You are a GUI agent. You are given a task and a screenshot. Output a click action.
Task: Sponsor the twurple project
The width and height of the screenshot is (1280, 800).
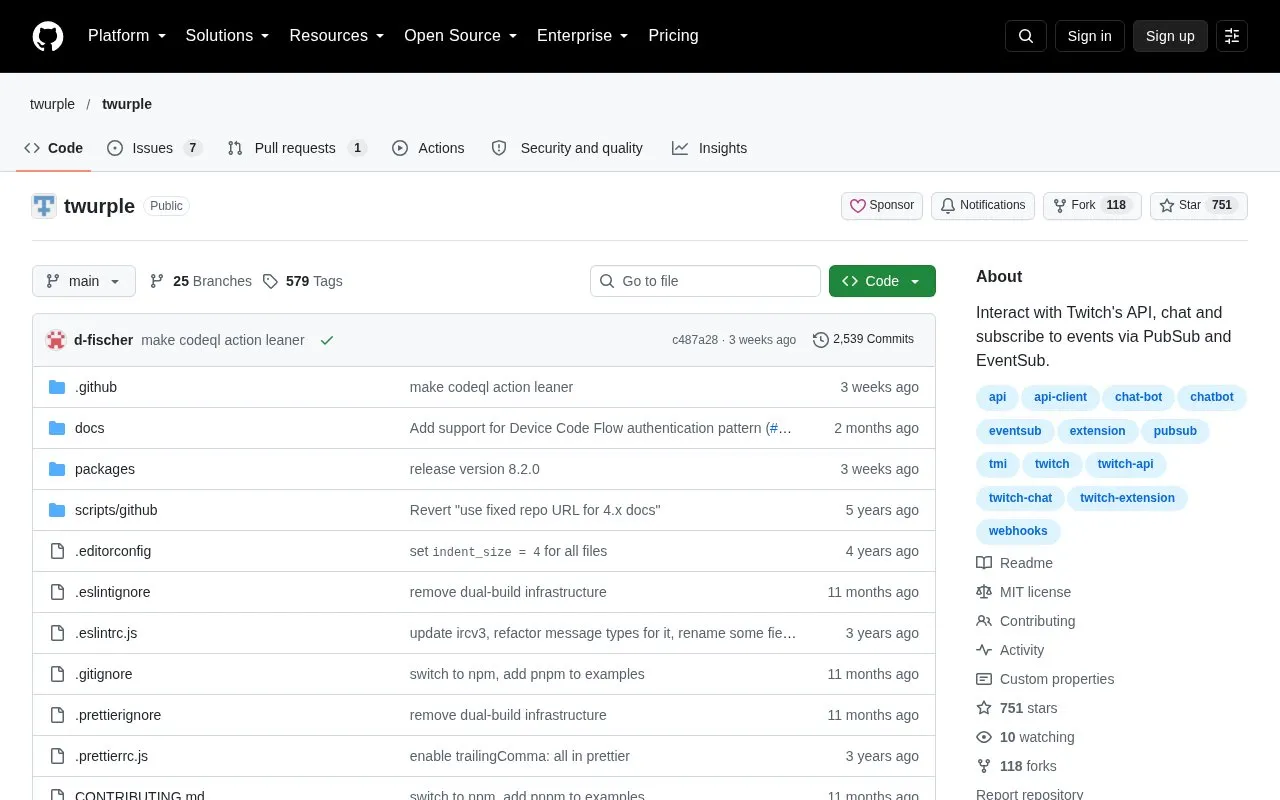[882, 206]
